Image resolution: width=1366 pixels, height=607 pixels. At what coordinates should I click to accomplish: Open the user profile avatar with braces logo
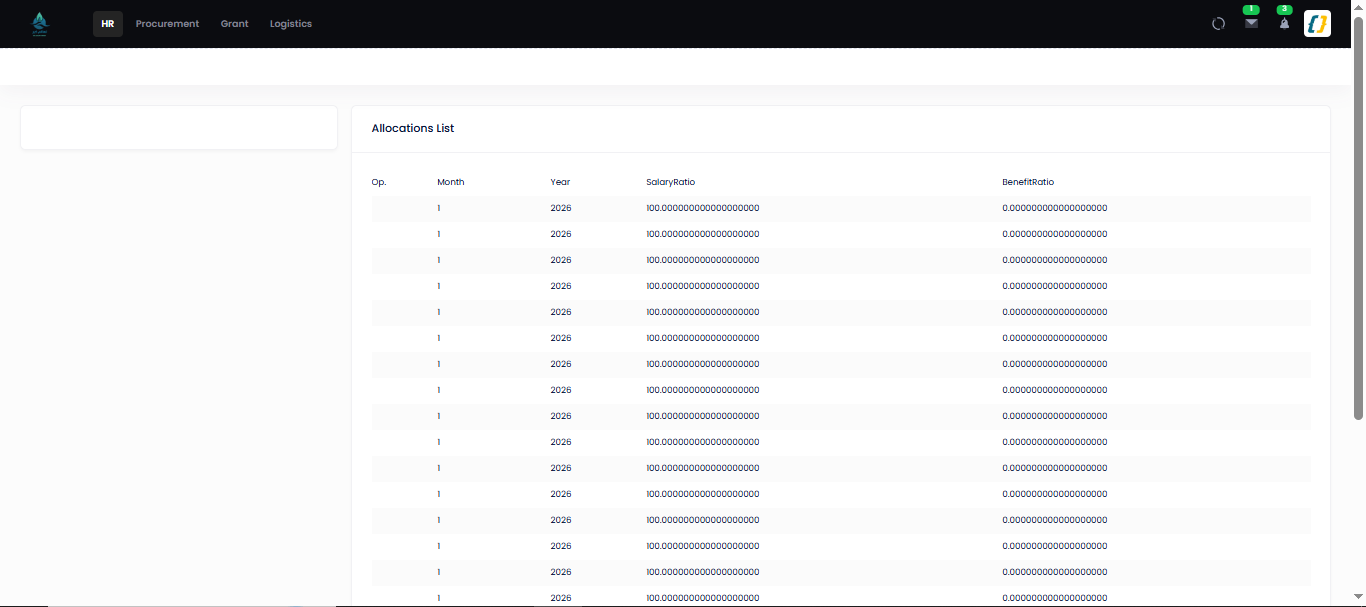click(x=1317, y=23)
